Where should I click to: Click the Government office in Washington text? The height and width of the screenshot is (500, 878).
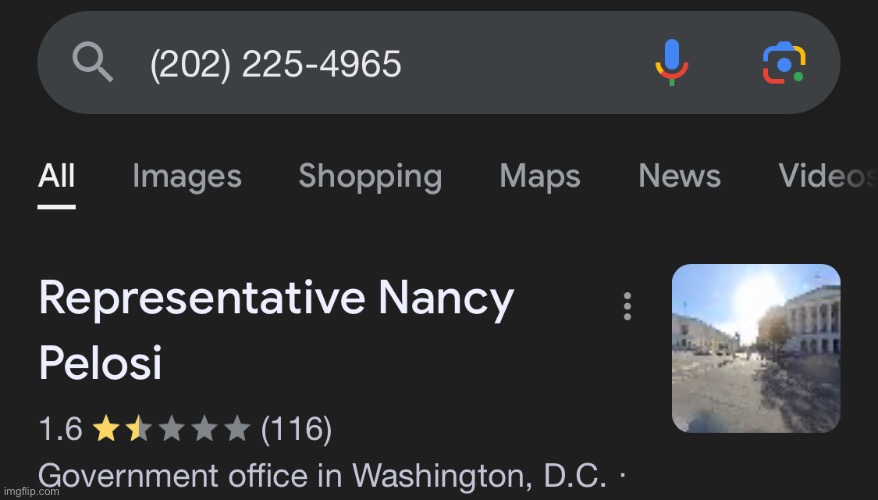pos(322,475)
